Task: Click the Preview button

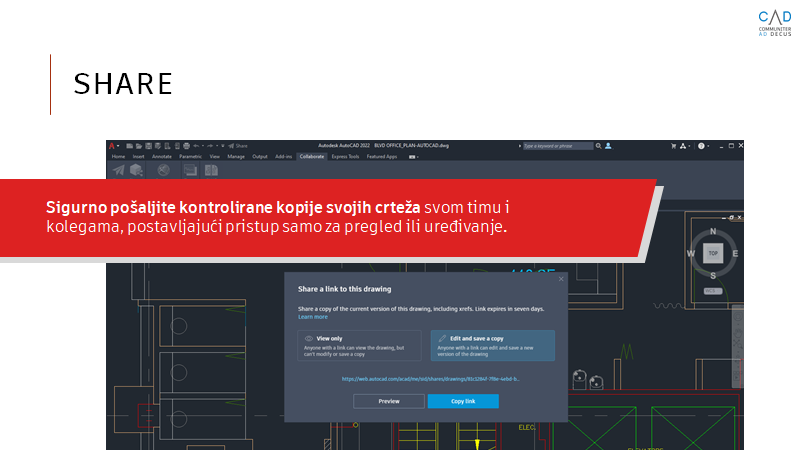Action: click(x=389, y=402)
